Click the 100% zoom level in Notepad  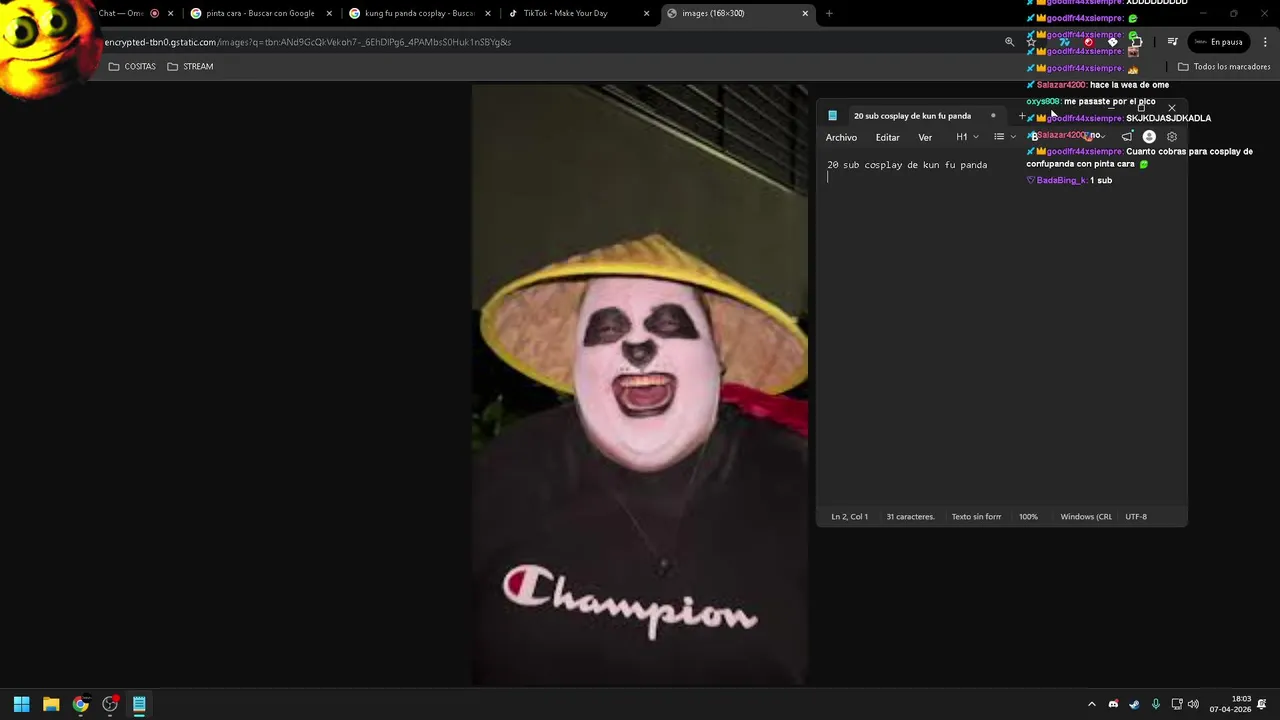1028,517
